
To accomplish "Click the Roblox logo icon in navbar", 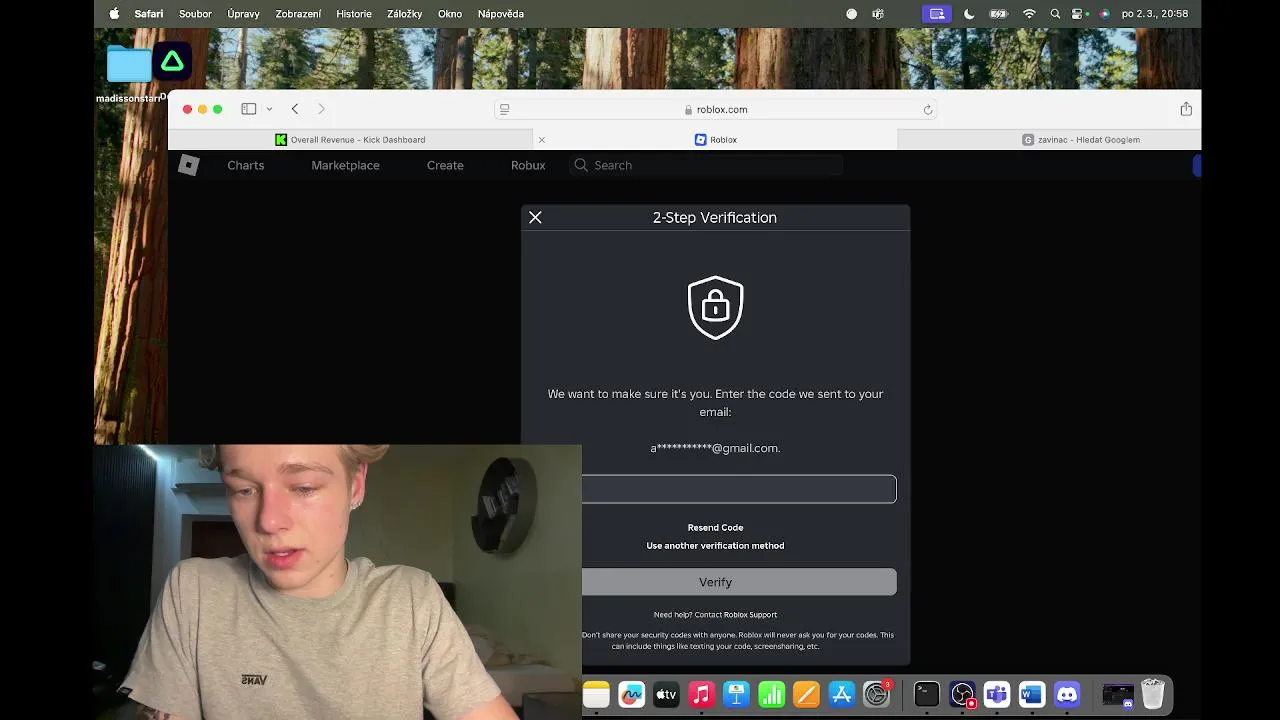I will point(189,165).
